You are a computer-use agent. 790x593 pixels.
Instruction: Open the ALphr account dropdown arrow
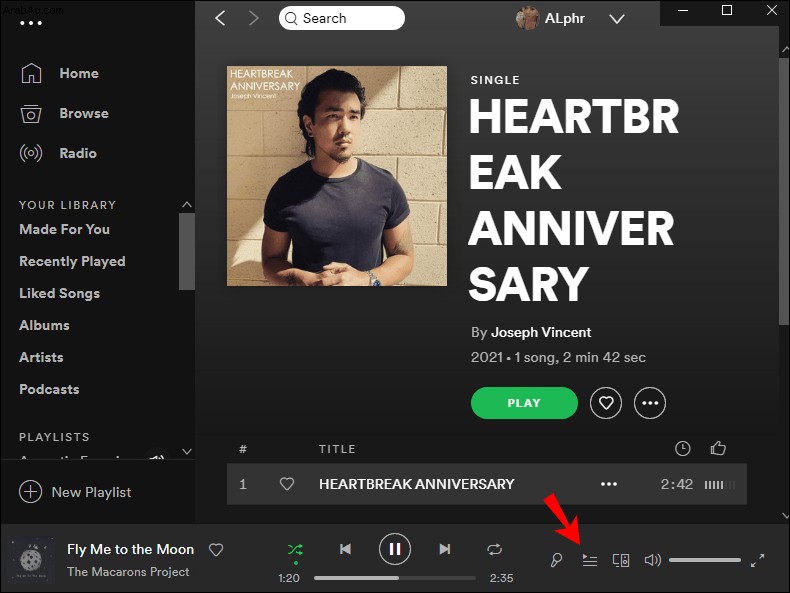pos(617,19)
